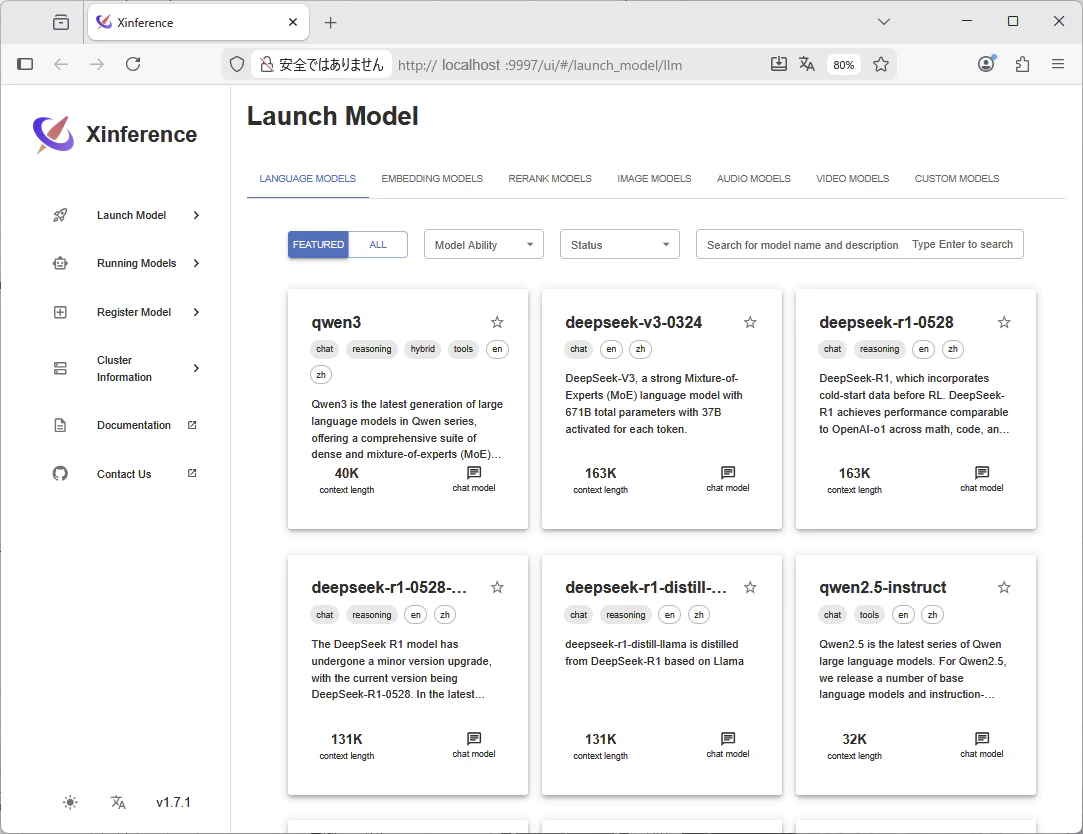The width and height of the screenshot is (1083, 834).
Task: Expand the Launch Model chevron
Action: pos(196,215)
